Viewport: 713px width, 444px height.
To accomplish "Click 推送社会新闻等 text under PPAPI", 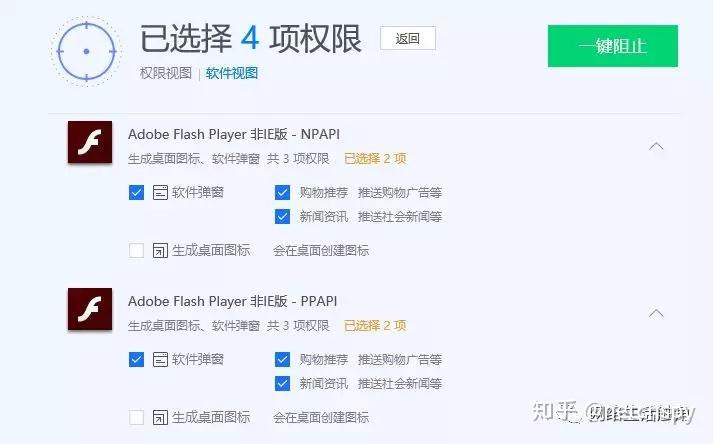I will pyautogui.click(x=400, y=383).
